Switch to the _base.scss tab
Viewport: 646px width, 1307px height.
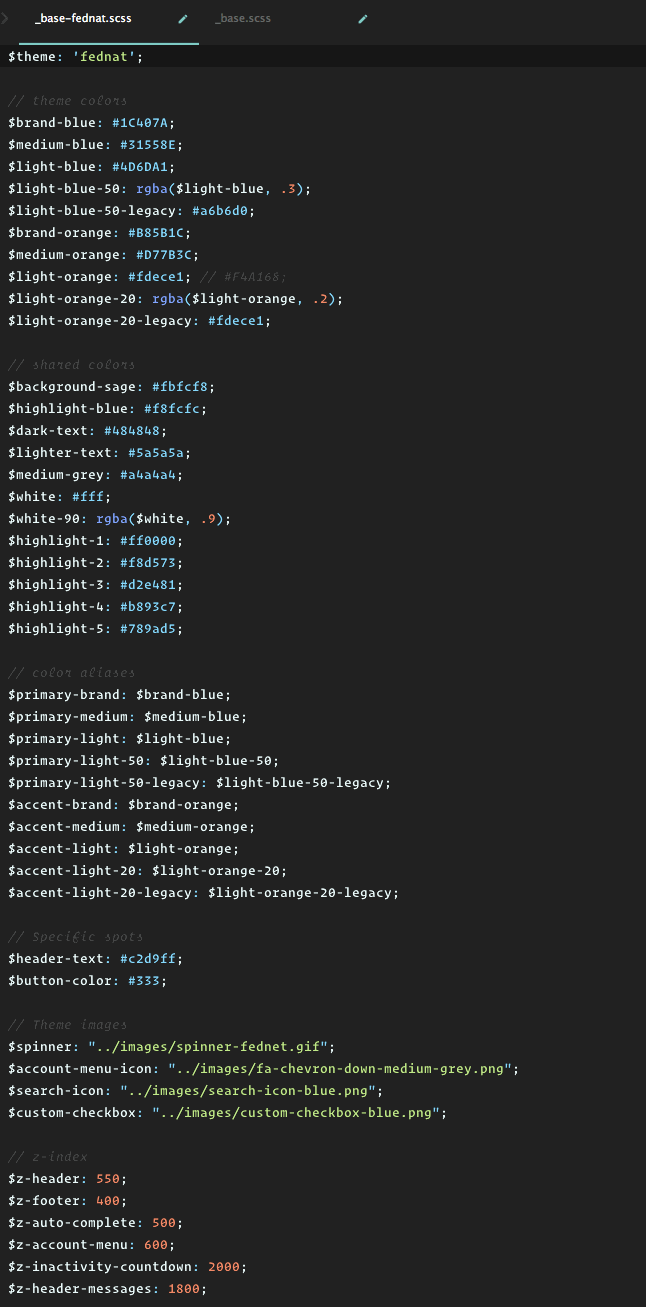pyautogui.click(x=242, y=18)
